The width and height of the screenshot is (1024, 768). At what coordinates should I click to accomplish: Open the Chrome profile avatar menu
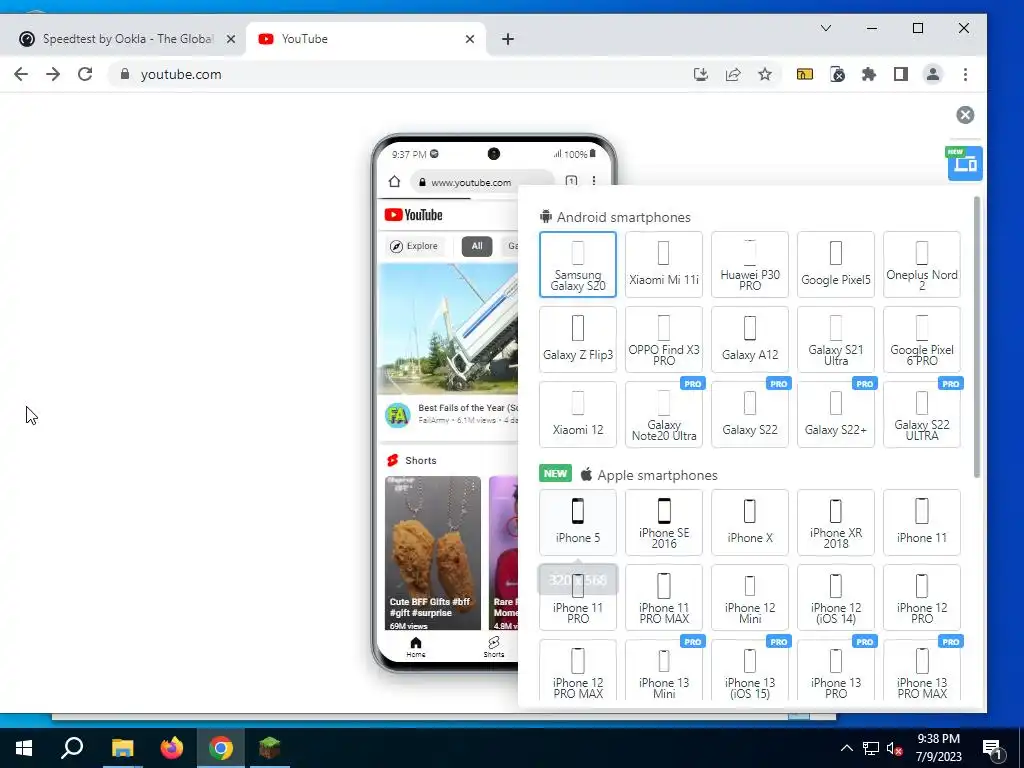[933, 74]
